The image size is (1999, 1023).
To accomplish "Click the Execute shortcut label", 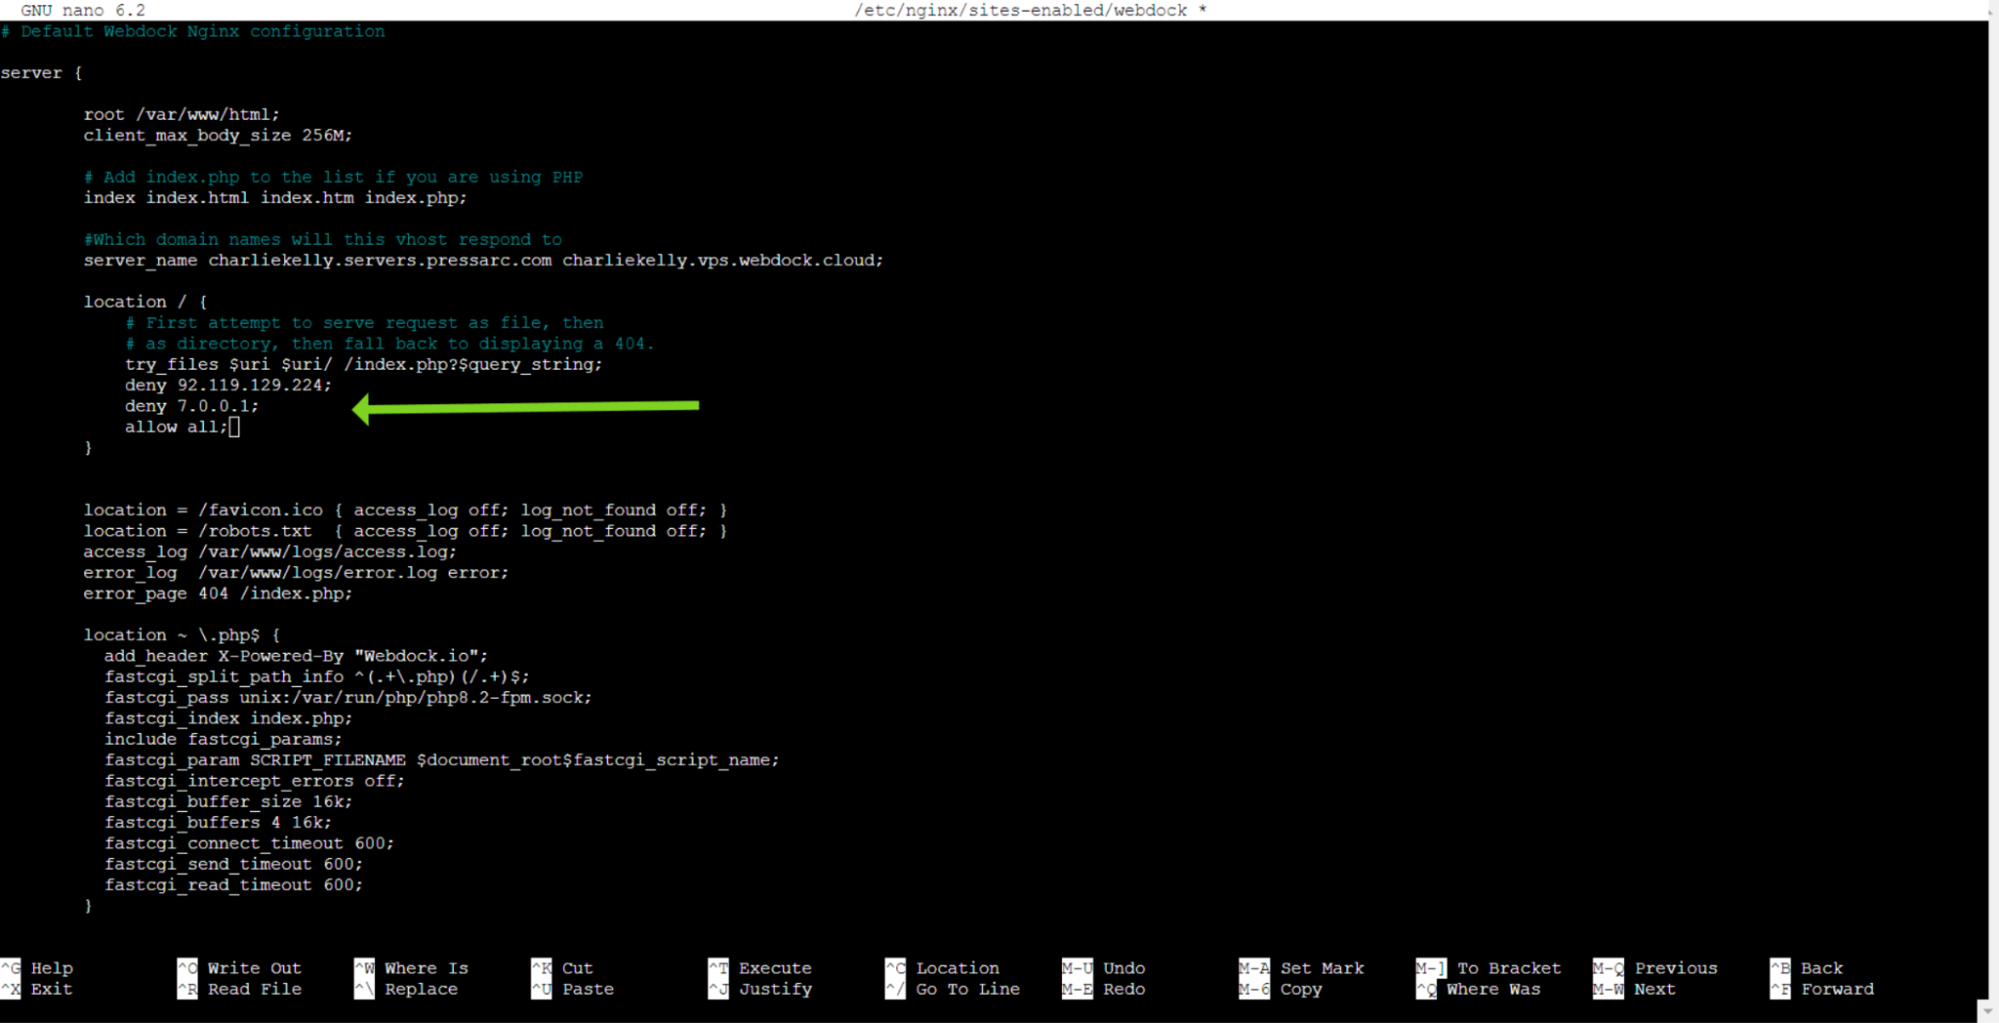I will point(774,968).
